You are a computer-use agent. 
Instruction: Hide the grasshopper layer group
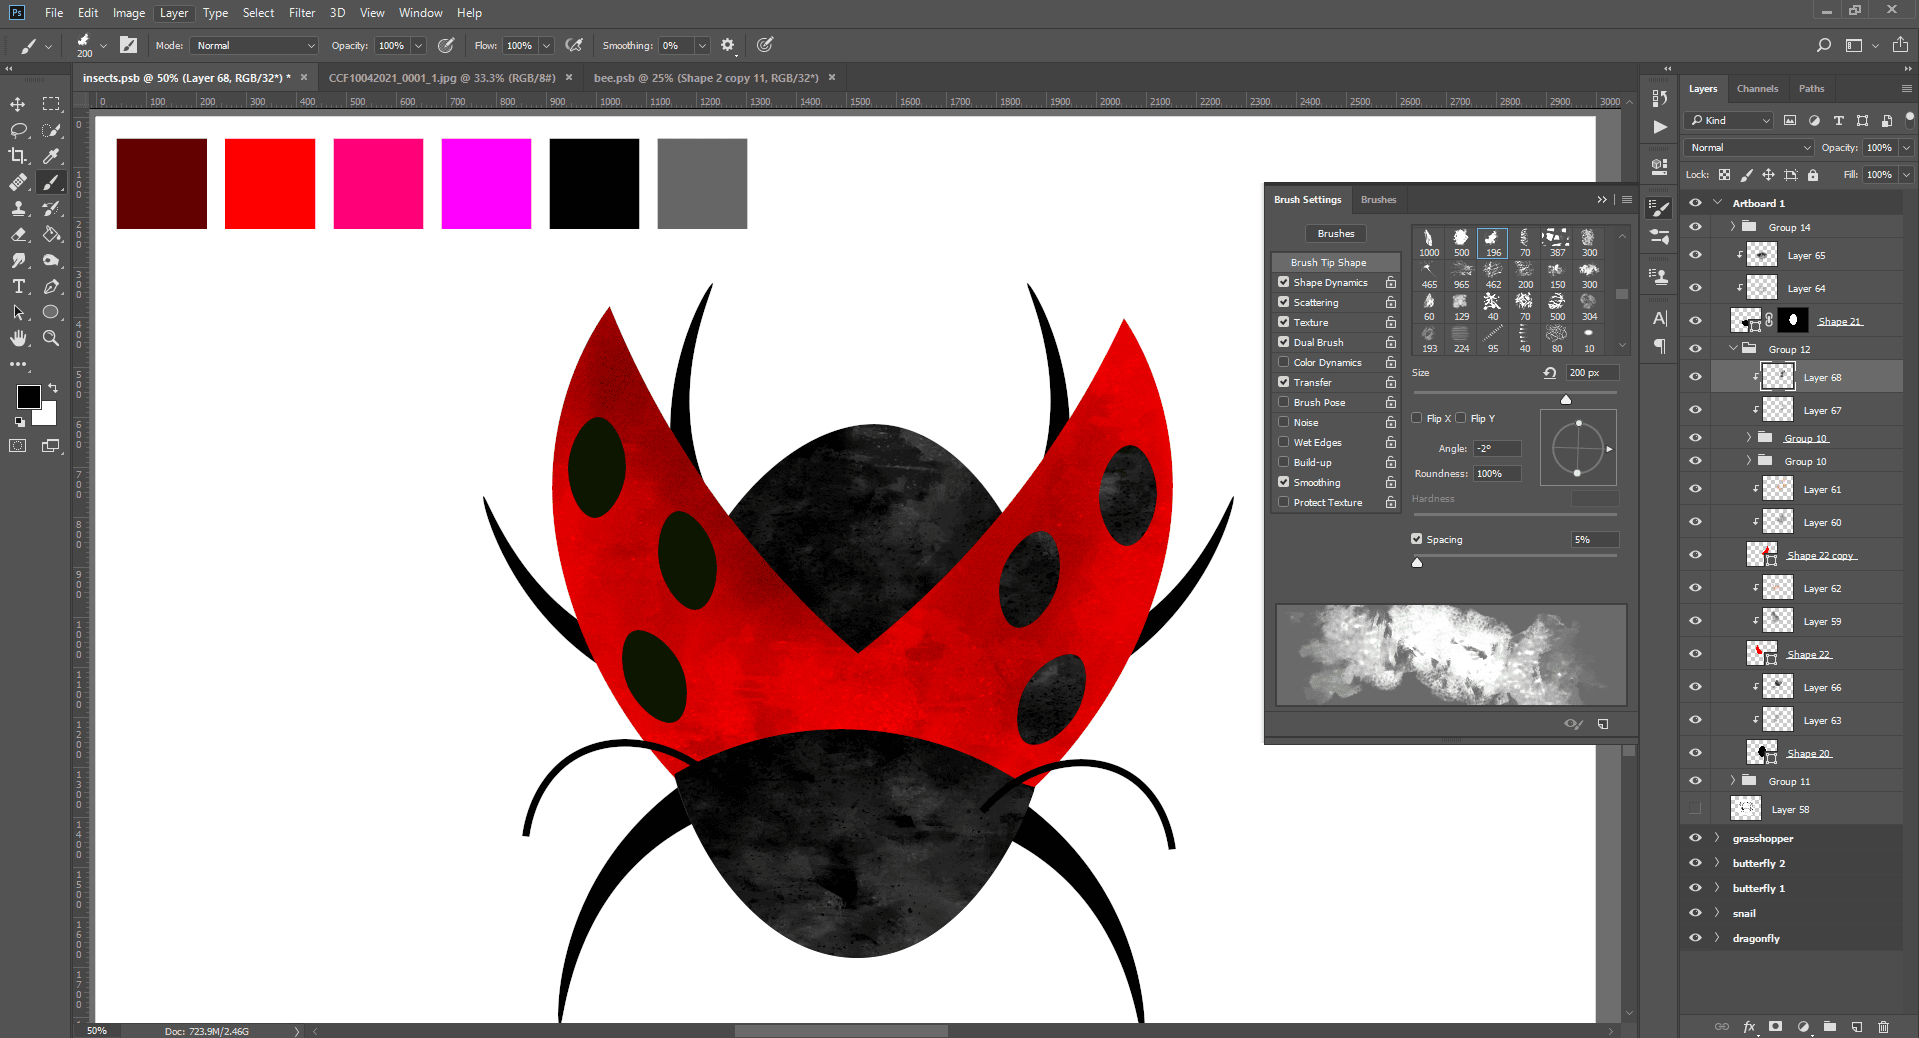click(1695, 838)
